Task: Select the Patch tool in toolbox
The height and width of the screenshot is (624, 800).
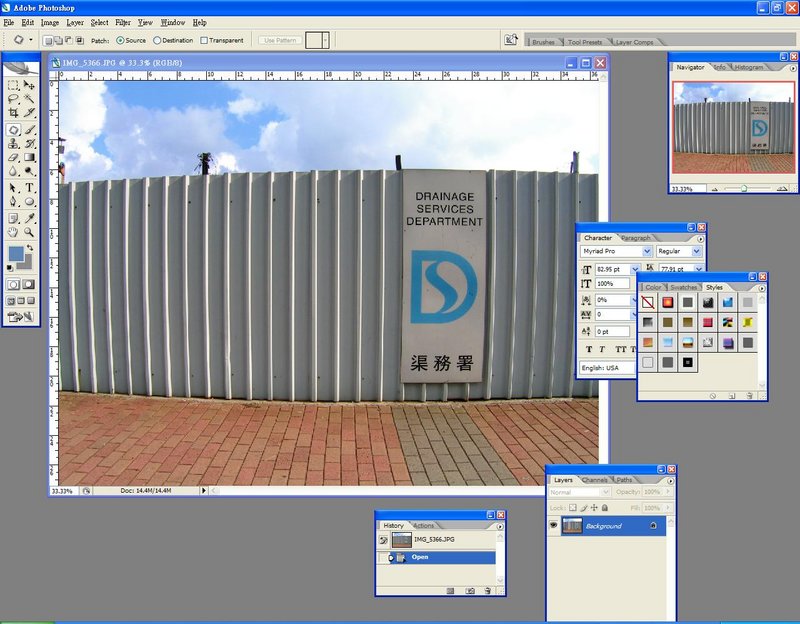Action: (x=14, y=130)
